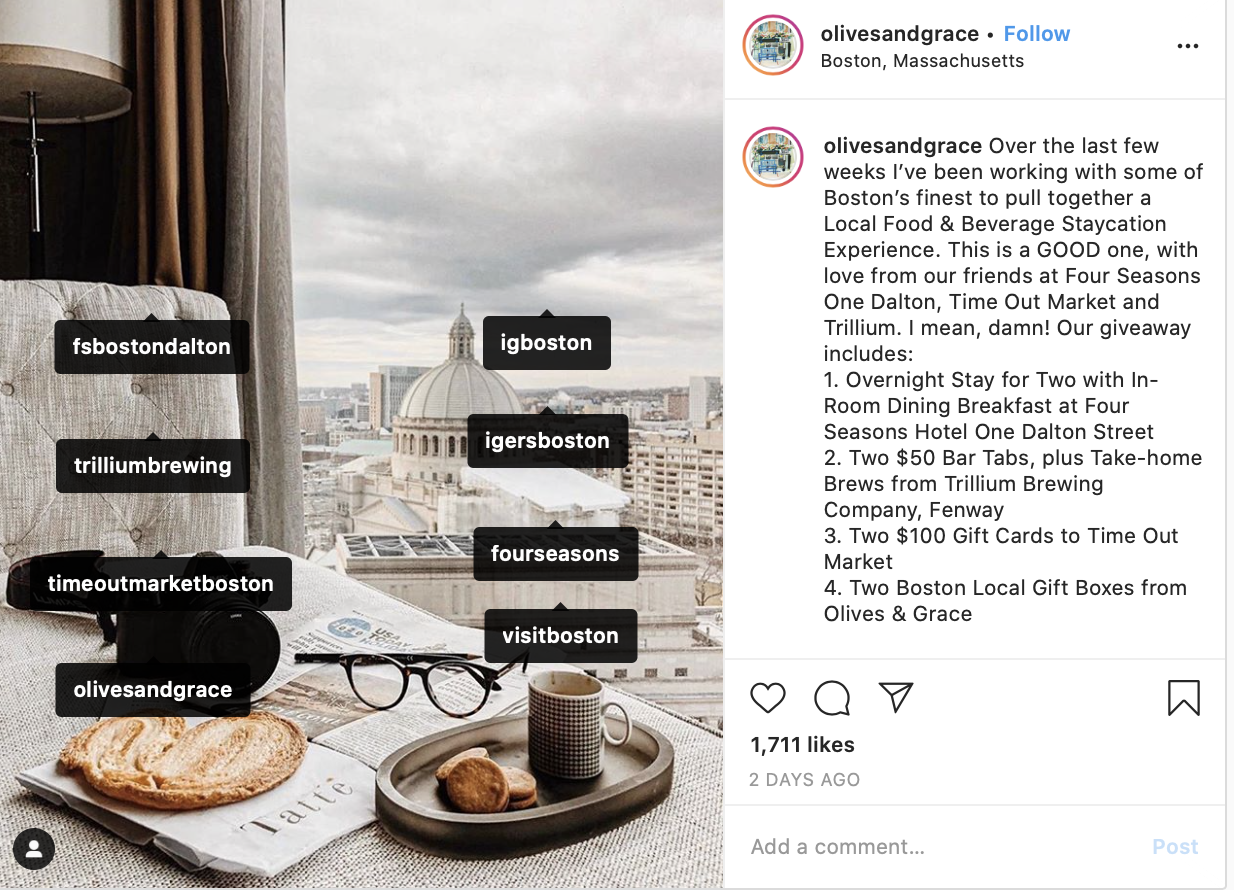Open the trilliumbrewing tagged account
The image size is (1234, 890).
[153, 465]
